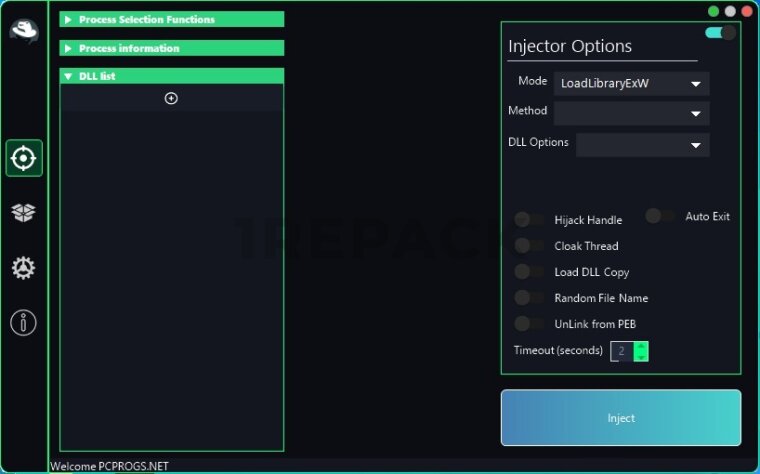Open the Mode LoadLibraryExW dropdown

[632, 83]
